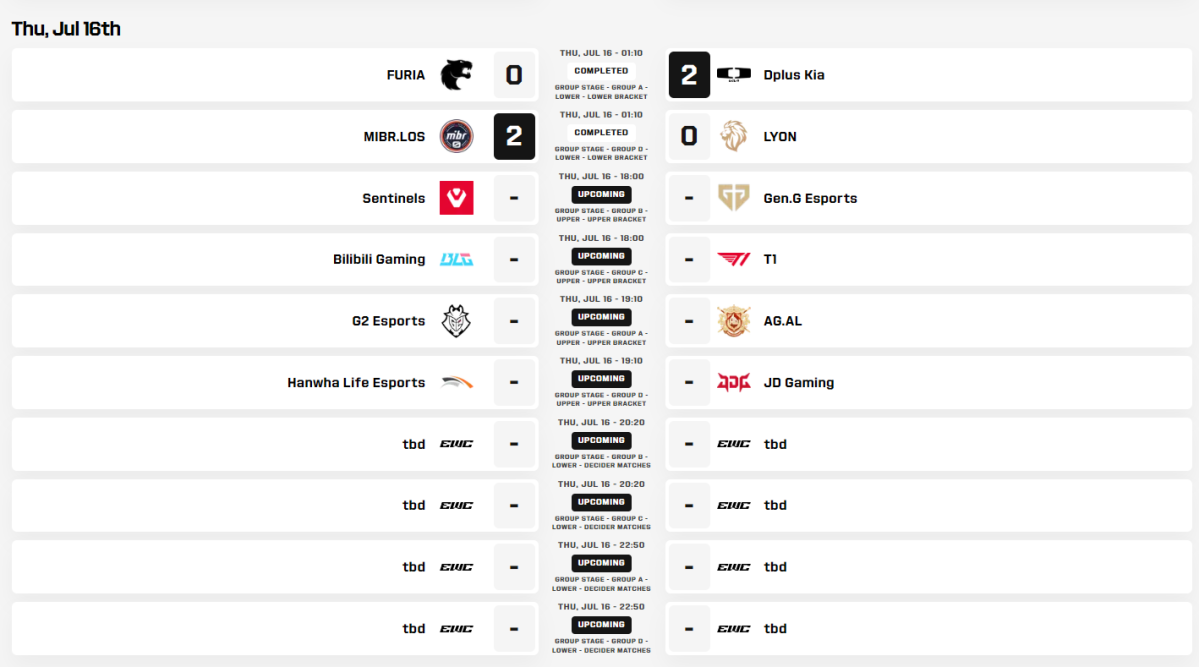Click the FURIA panther logo
1199x667 pixels.
coord(457,75)
